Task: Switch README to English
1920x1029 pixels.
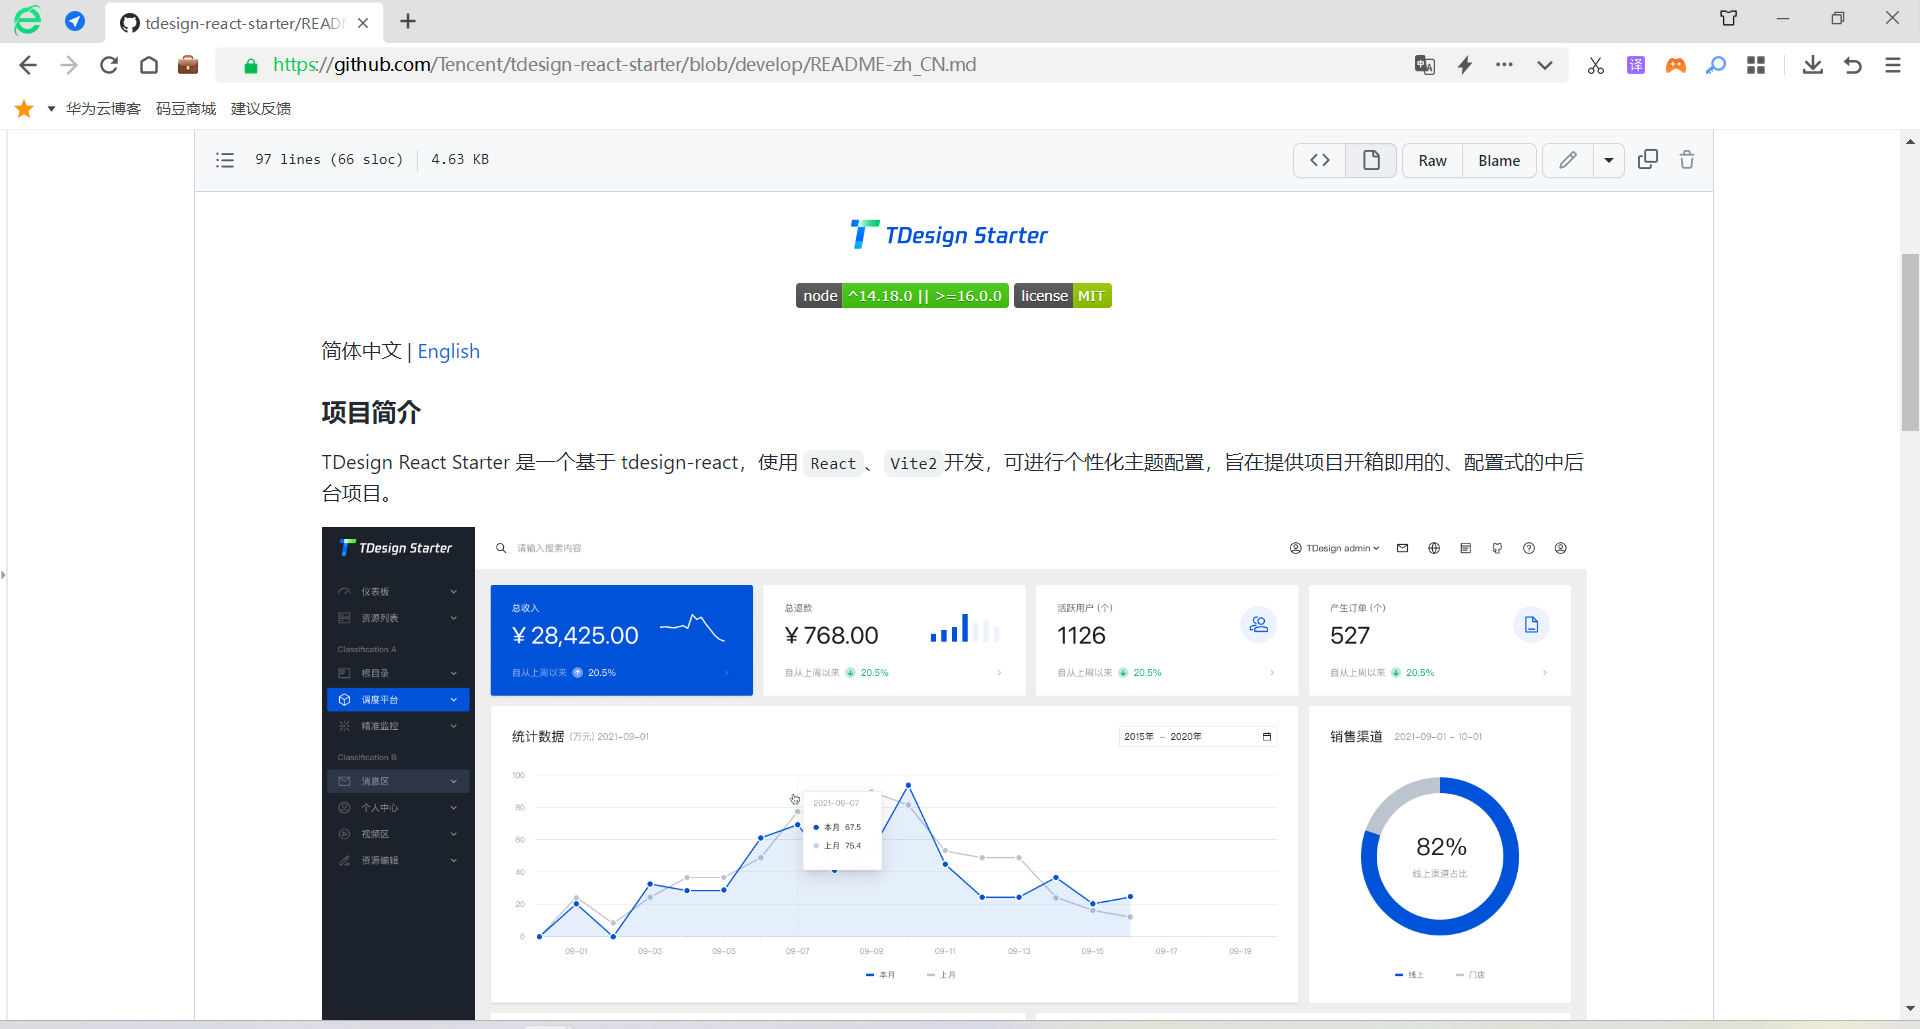Action: click(449, 351)
